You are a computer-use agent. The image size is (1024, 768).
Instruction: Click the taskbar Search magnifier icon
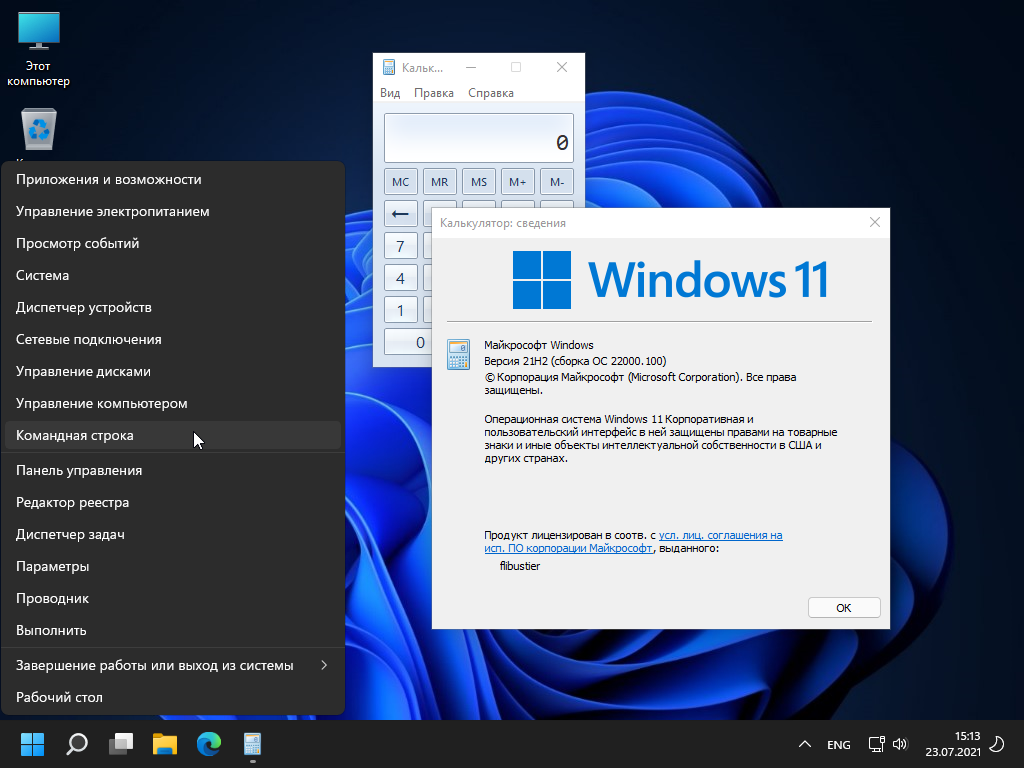pyautogui.click(x=77, y=744)
